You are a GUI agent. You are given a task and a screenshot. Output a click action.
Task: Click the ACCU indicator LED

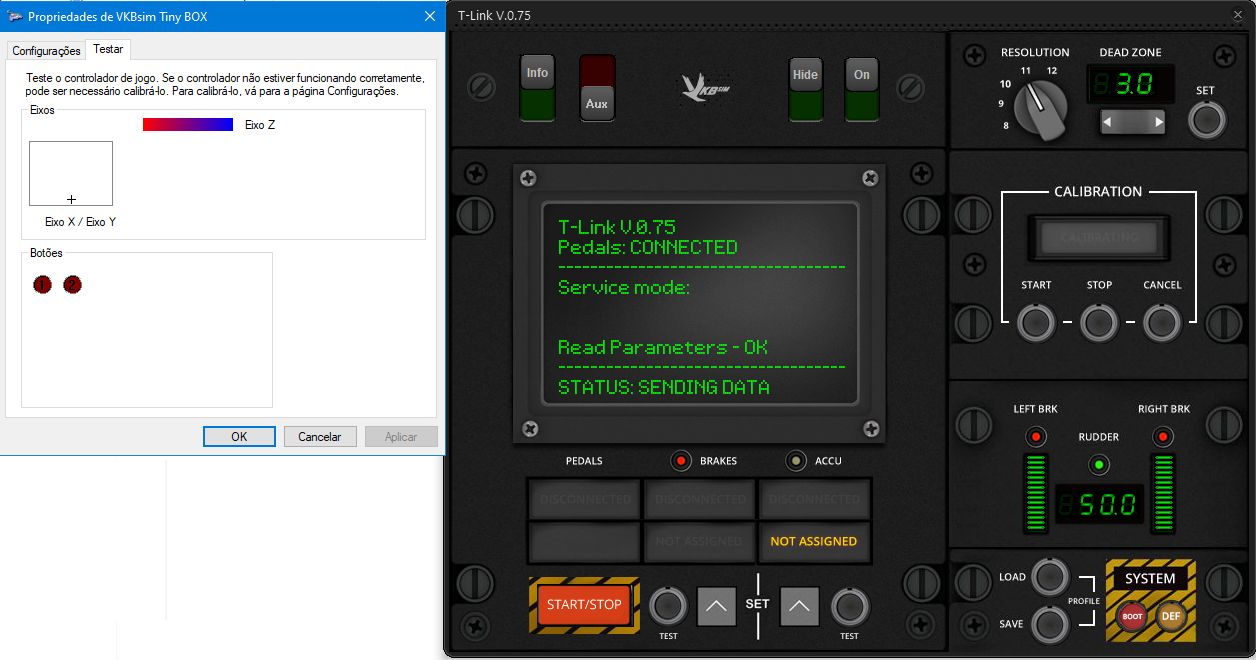coord(796,461)
